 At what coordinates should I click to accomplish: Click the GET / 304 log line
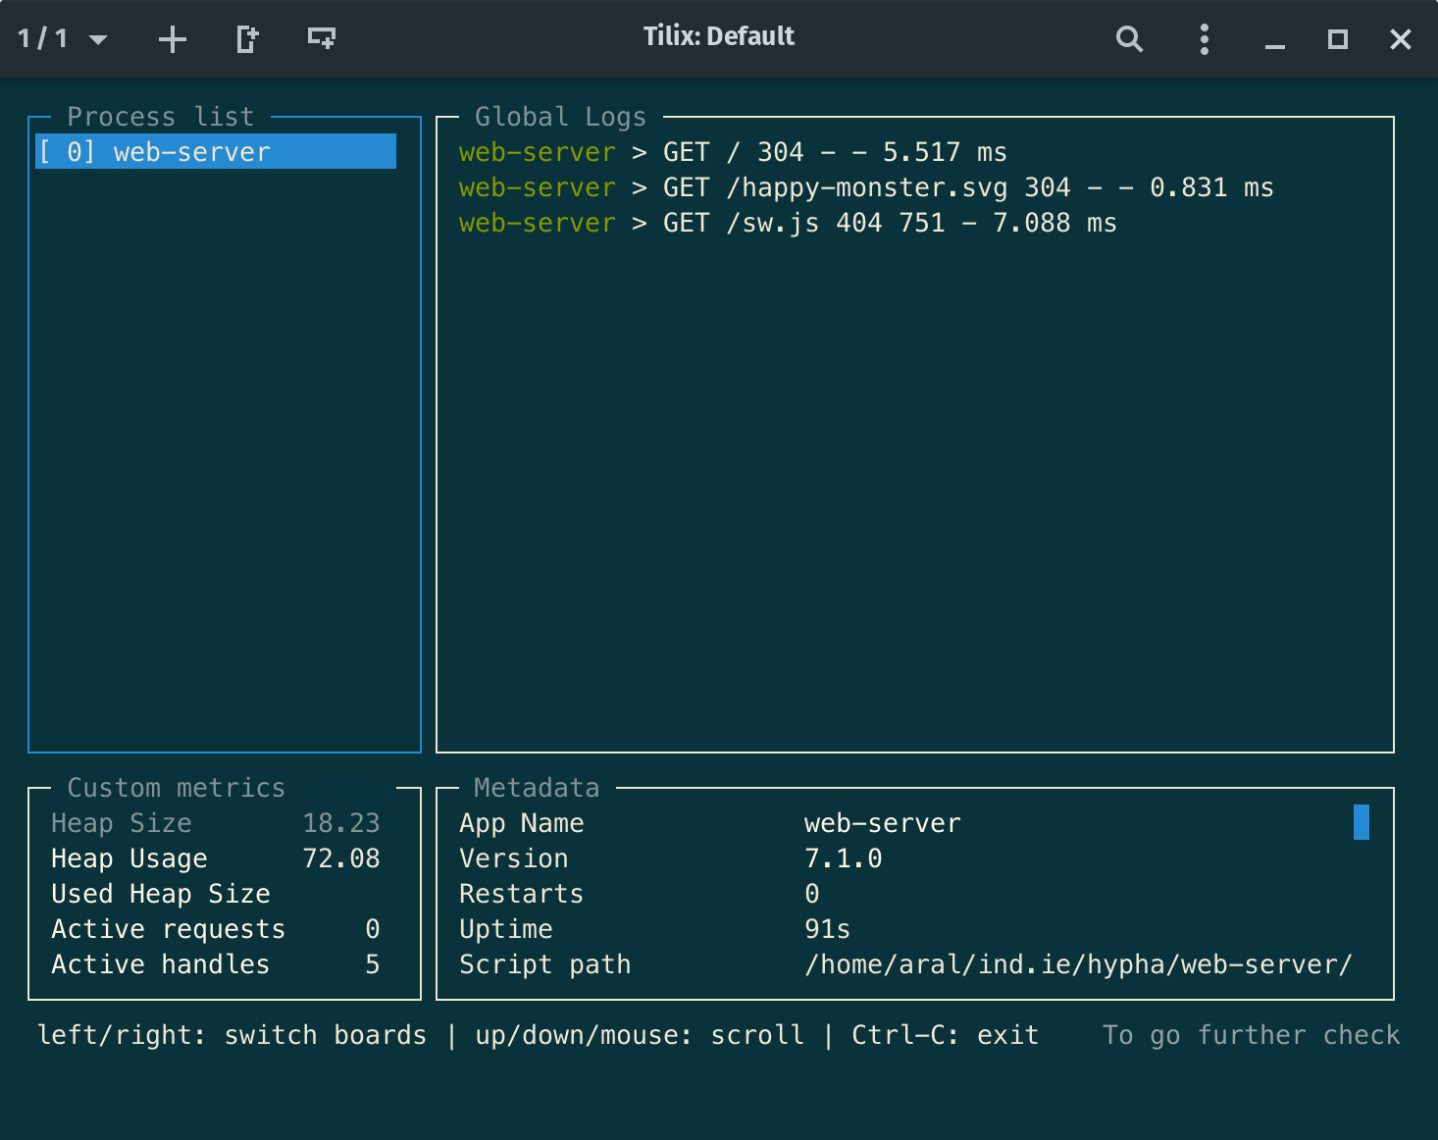tap(733, 152)
